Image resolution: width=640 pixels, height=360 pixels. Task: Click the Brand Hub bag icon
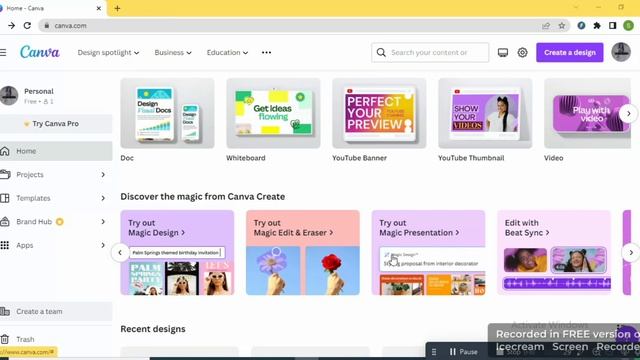(x=4, y=222)
